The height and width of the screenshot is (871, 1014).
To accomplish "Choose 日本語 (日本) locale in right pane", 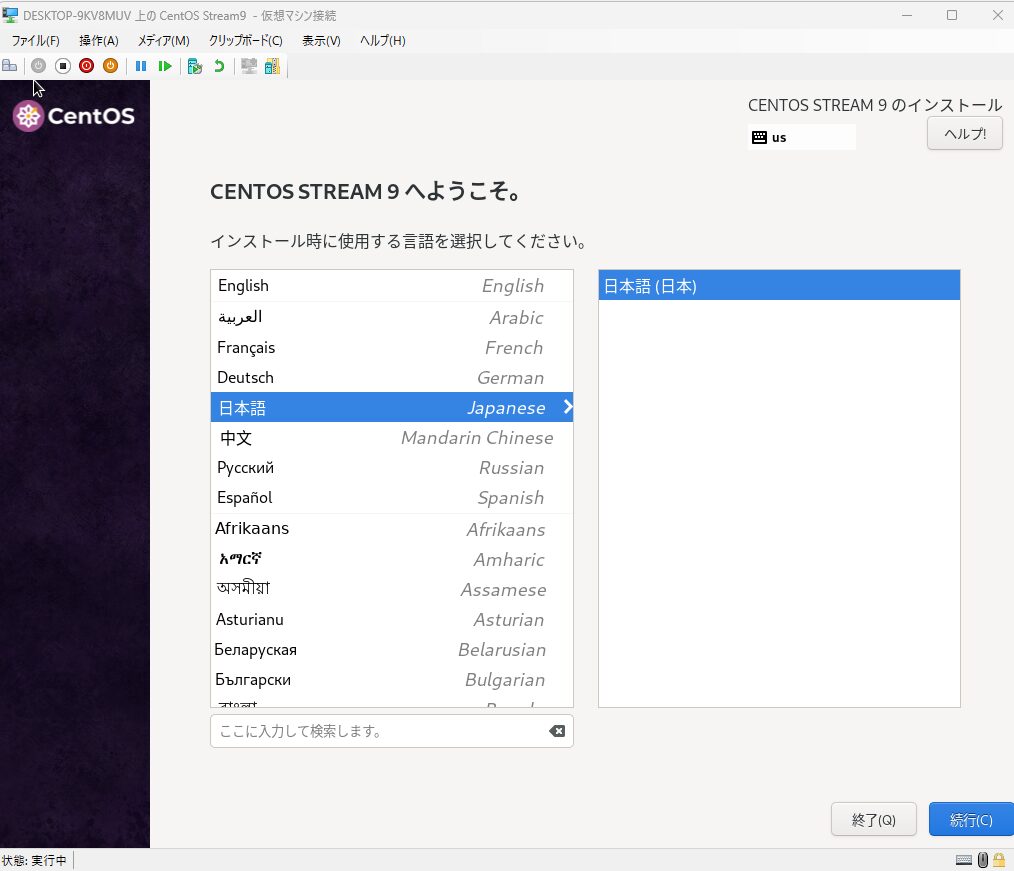I will pos(778,286).
